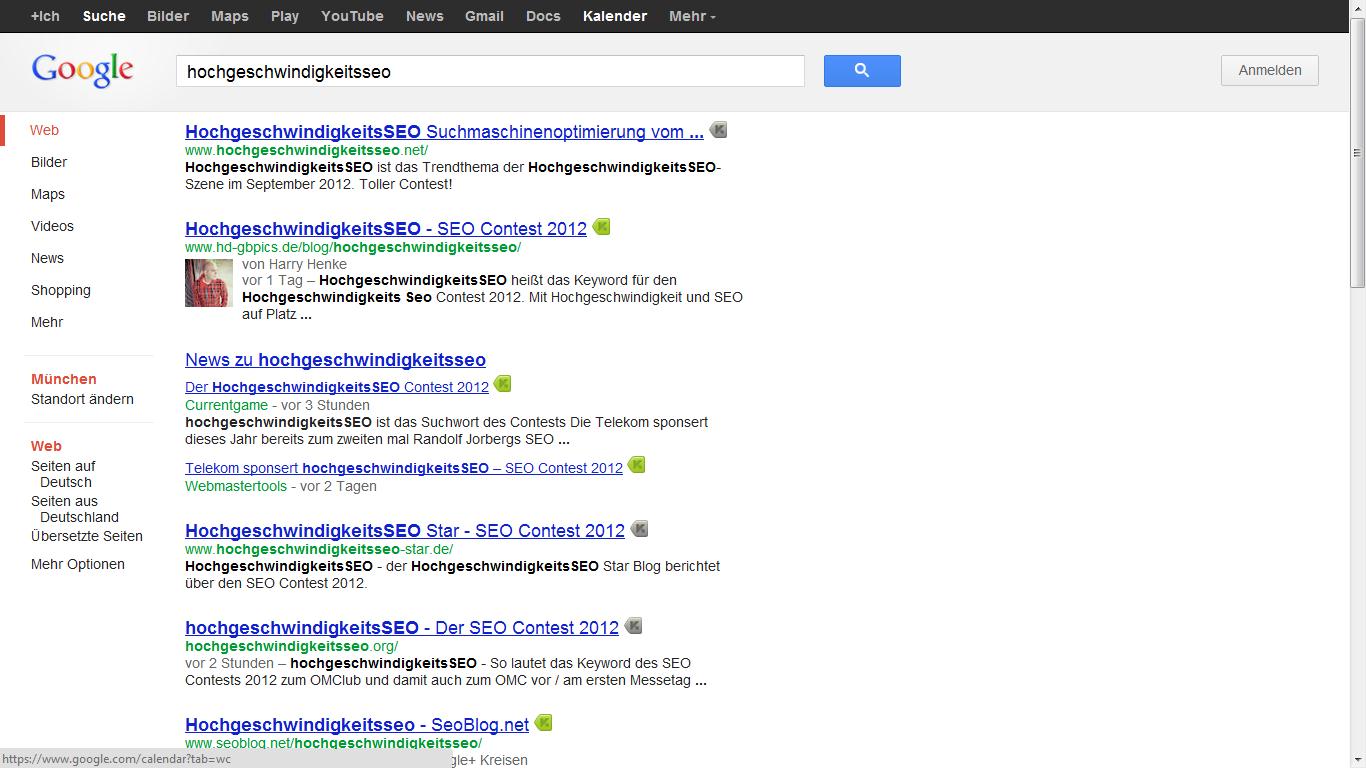Filter by Seiten auf Deutsch

point(64,474)
